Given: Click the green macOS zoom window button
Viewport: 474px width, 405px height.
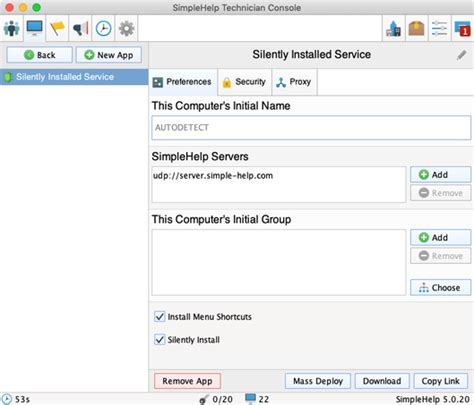Looking at the screenshot, I should tap(37, 7).
